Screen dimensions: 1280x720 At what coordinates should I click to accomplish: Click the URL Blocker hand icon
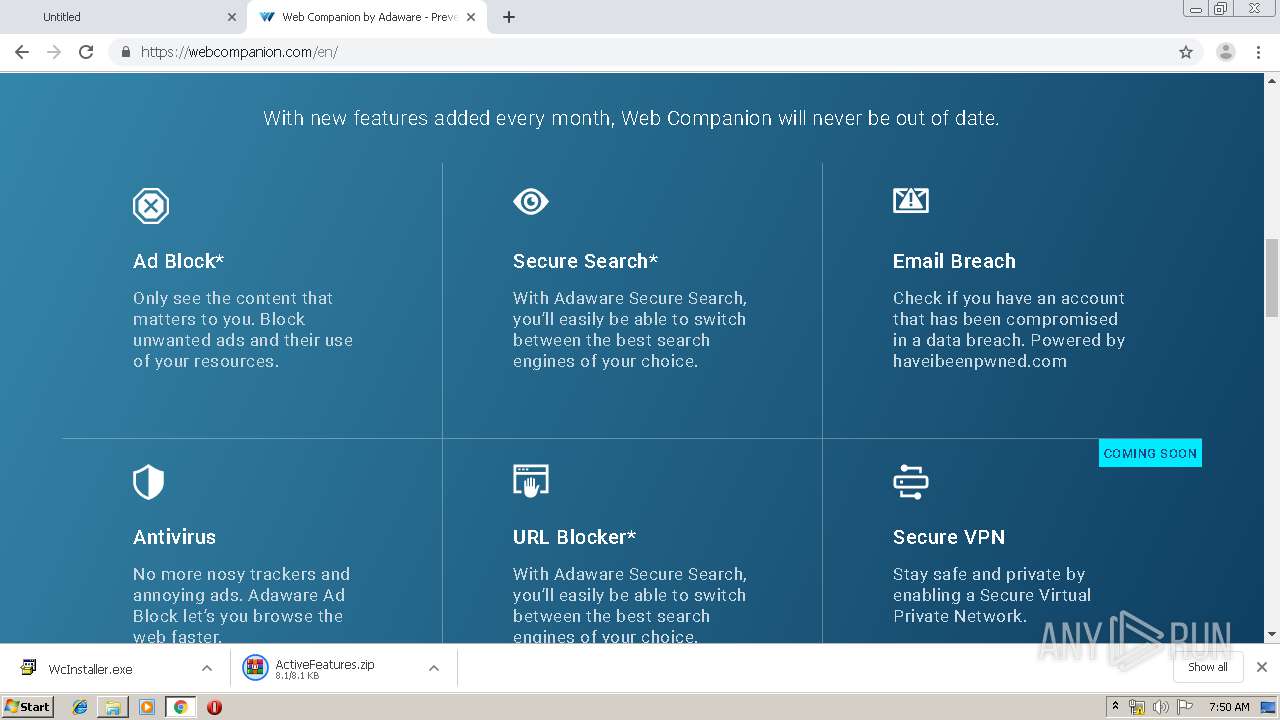coord(531,481)
